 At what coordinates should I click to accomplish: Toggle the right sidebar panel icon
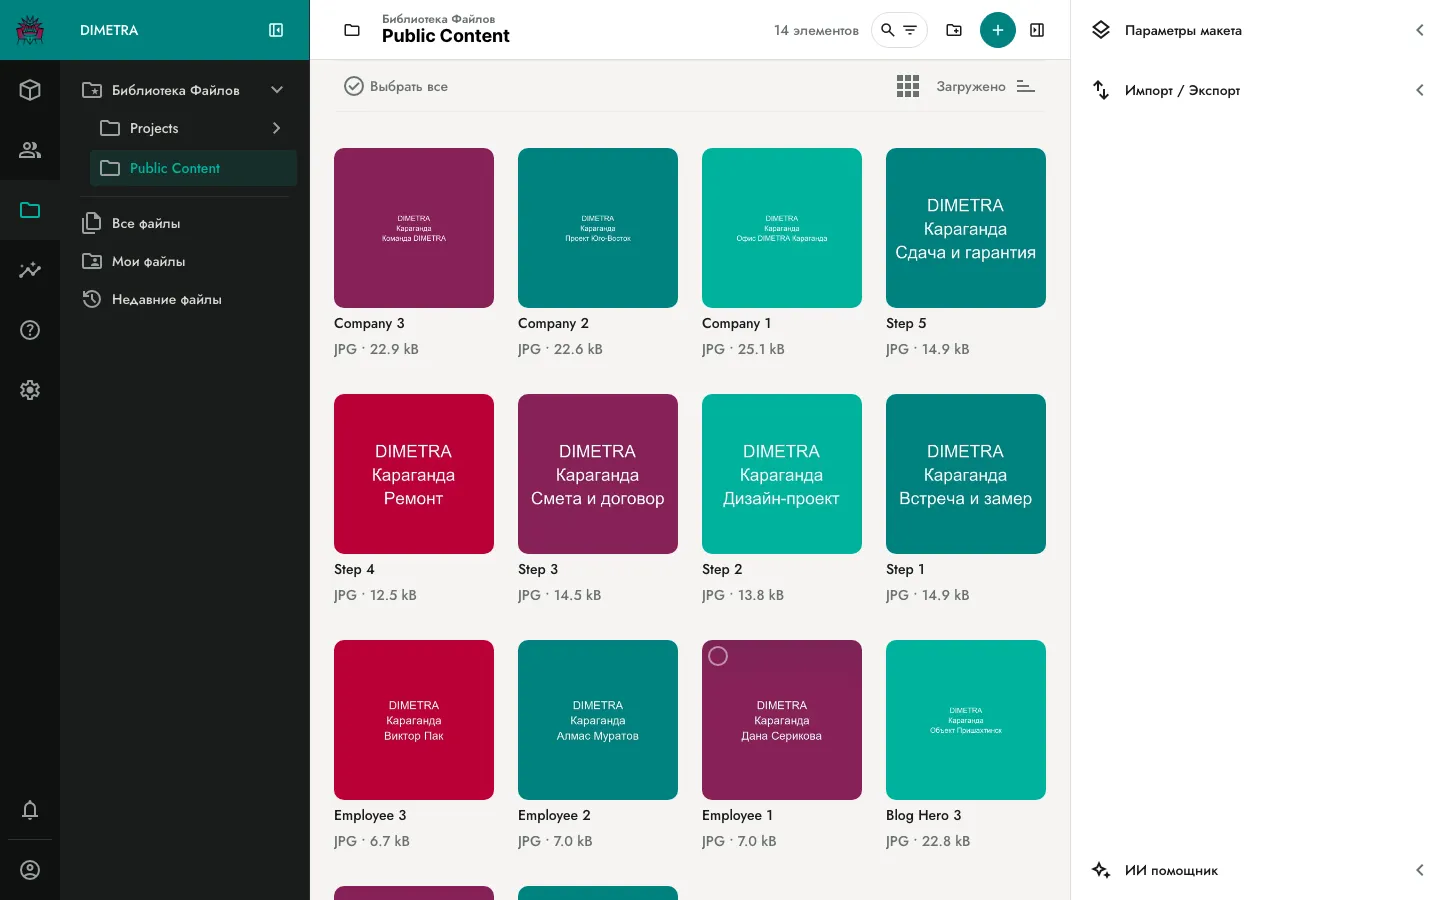click(1037, 30)
